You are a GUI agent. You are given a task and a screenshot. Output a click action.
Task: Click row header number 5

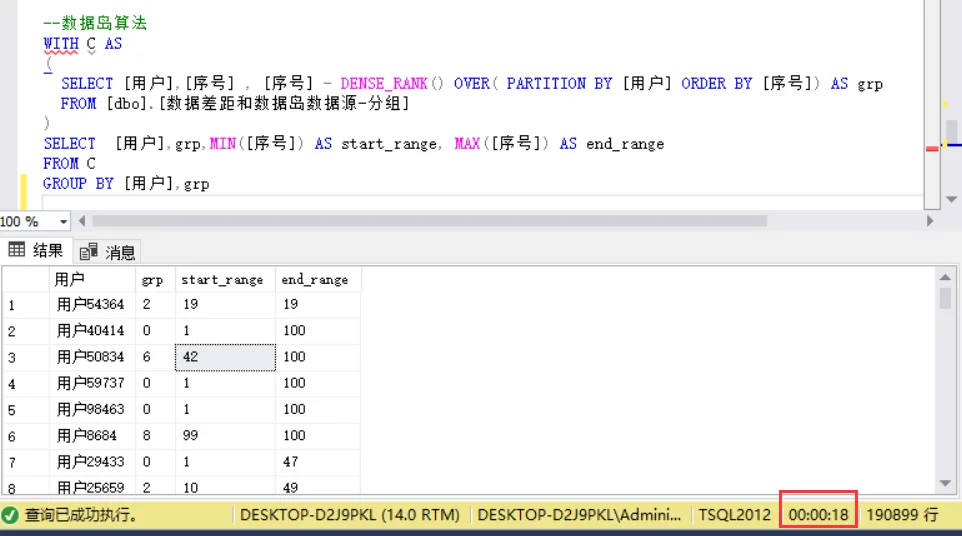pyautogui.click(x=25, y=410)
